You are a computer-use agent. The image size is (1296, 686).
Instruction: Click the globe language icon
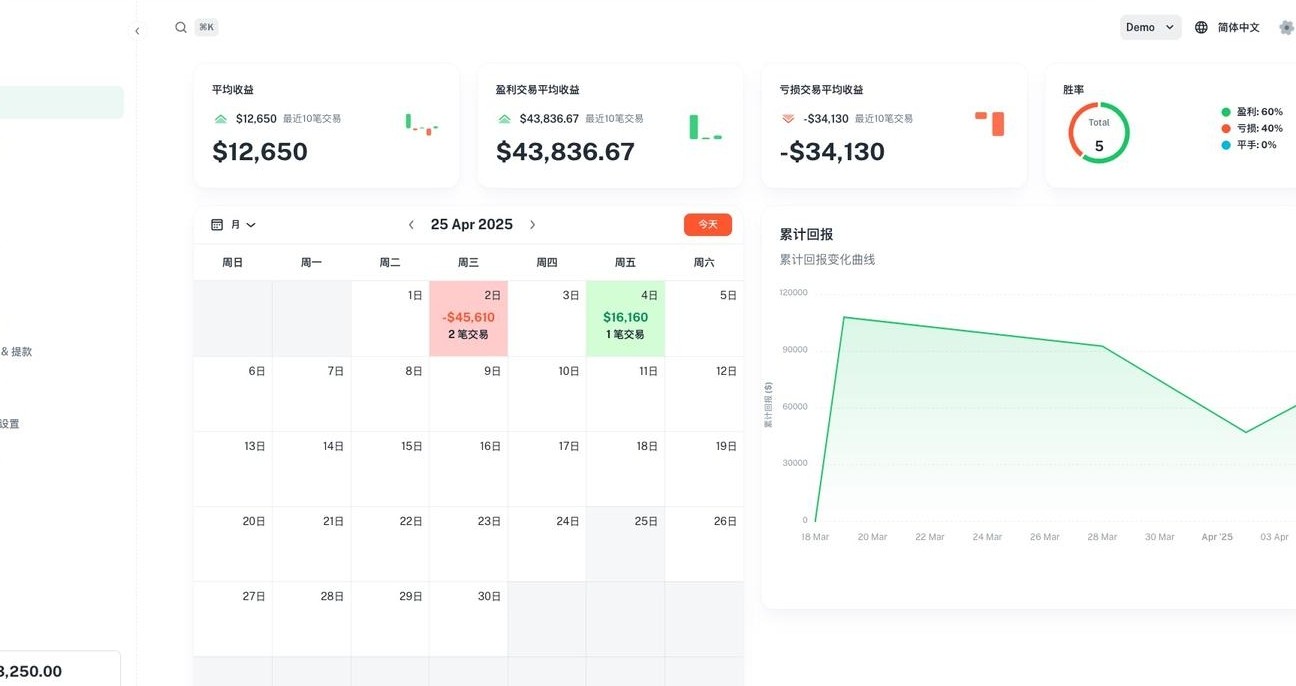tap(1201, 28)
